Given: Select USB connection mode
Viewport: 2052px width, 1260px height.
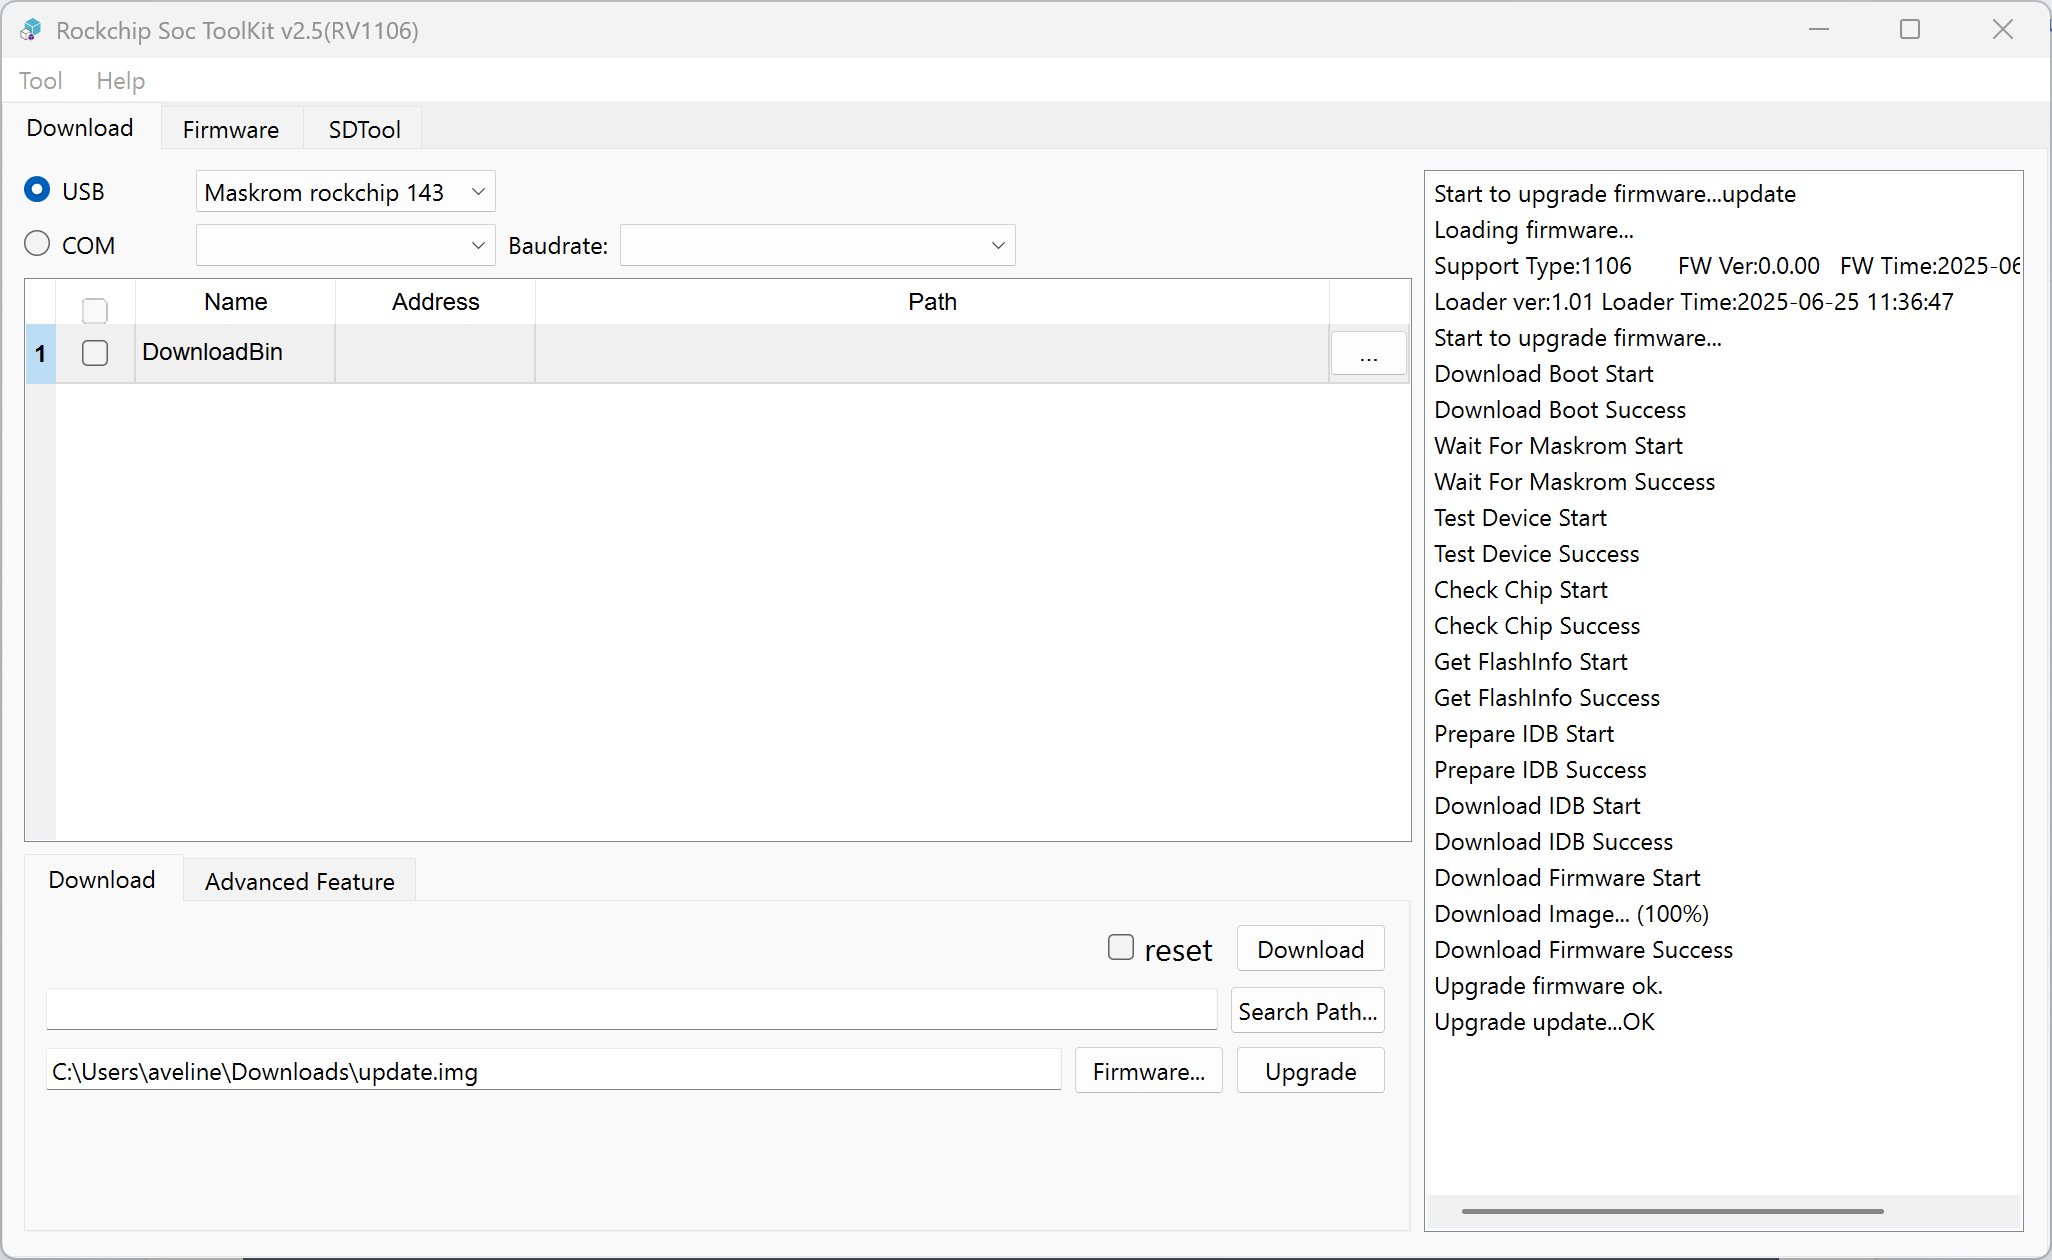Looking at the screenshot, I should point(37,189).
